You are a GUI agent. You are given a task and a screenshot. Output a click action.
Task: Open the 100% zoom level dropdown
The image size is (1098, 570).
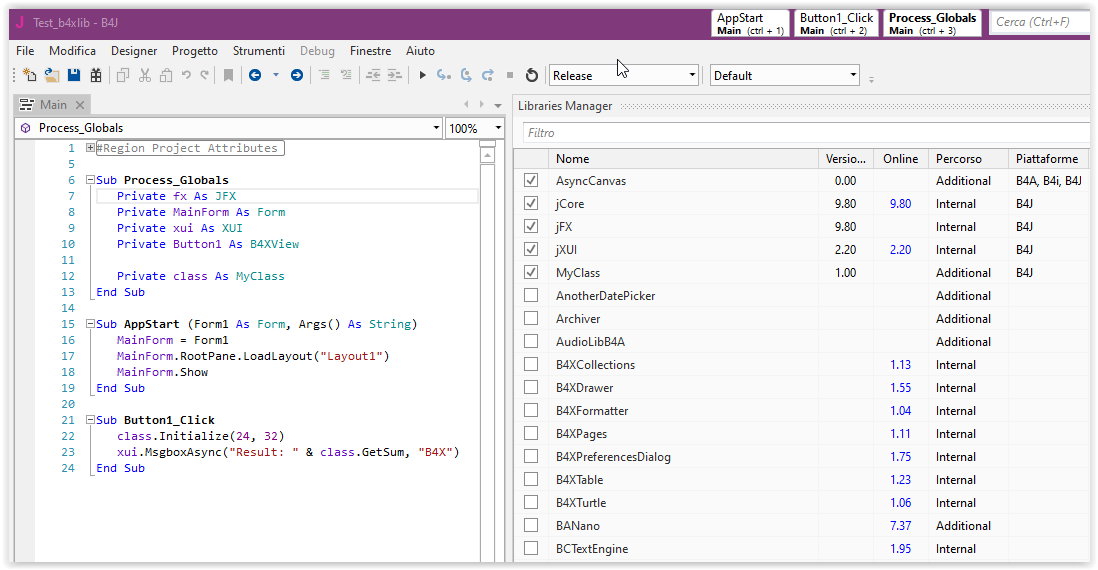[x=497, y=128]
